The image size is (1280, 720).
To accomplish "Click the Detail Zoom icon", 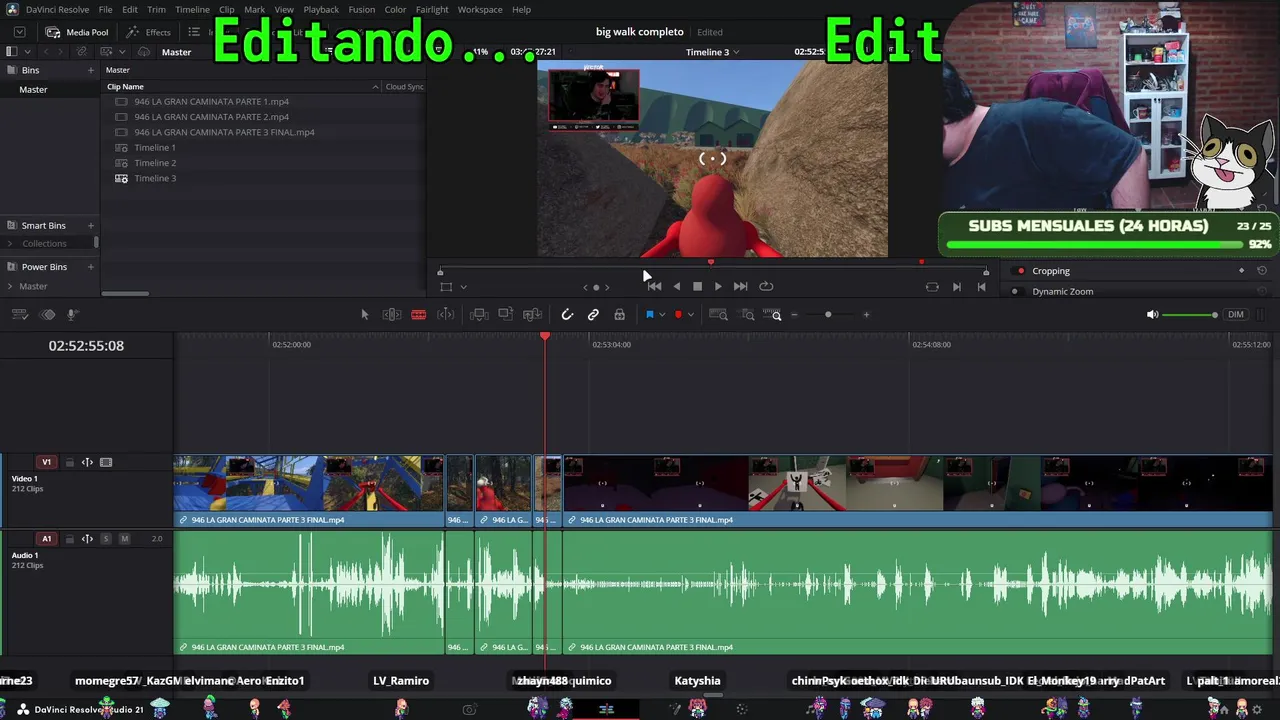I will tap(748, 315).
